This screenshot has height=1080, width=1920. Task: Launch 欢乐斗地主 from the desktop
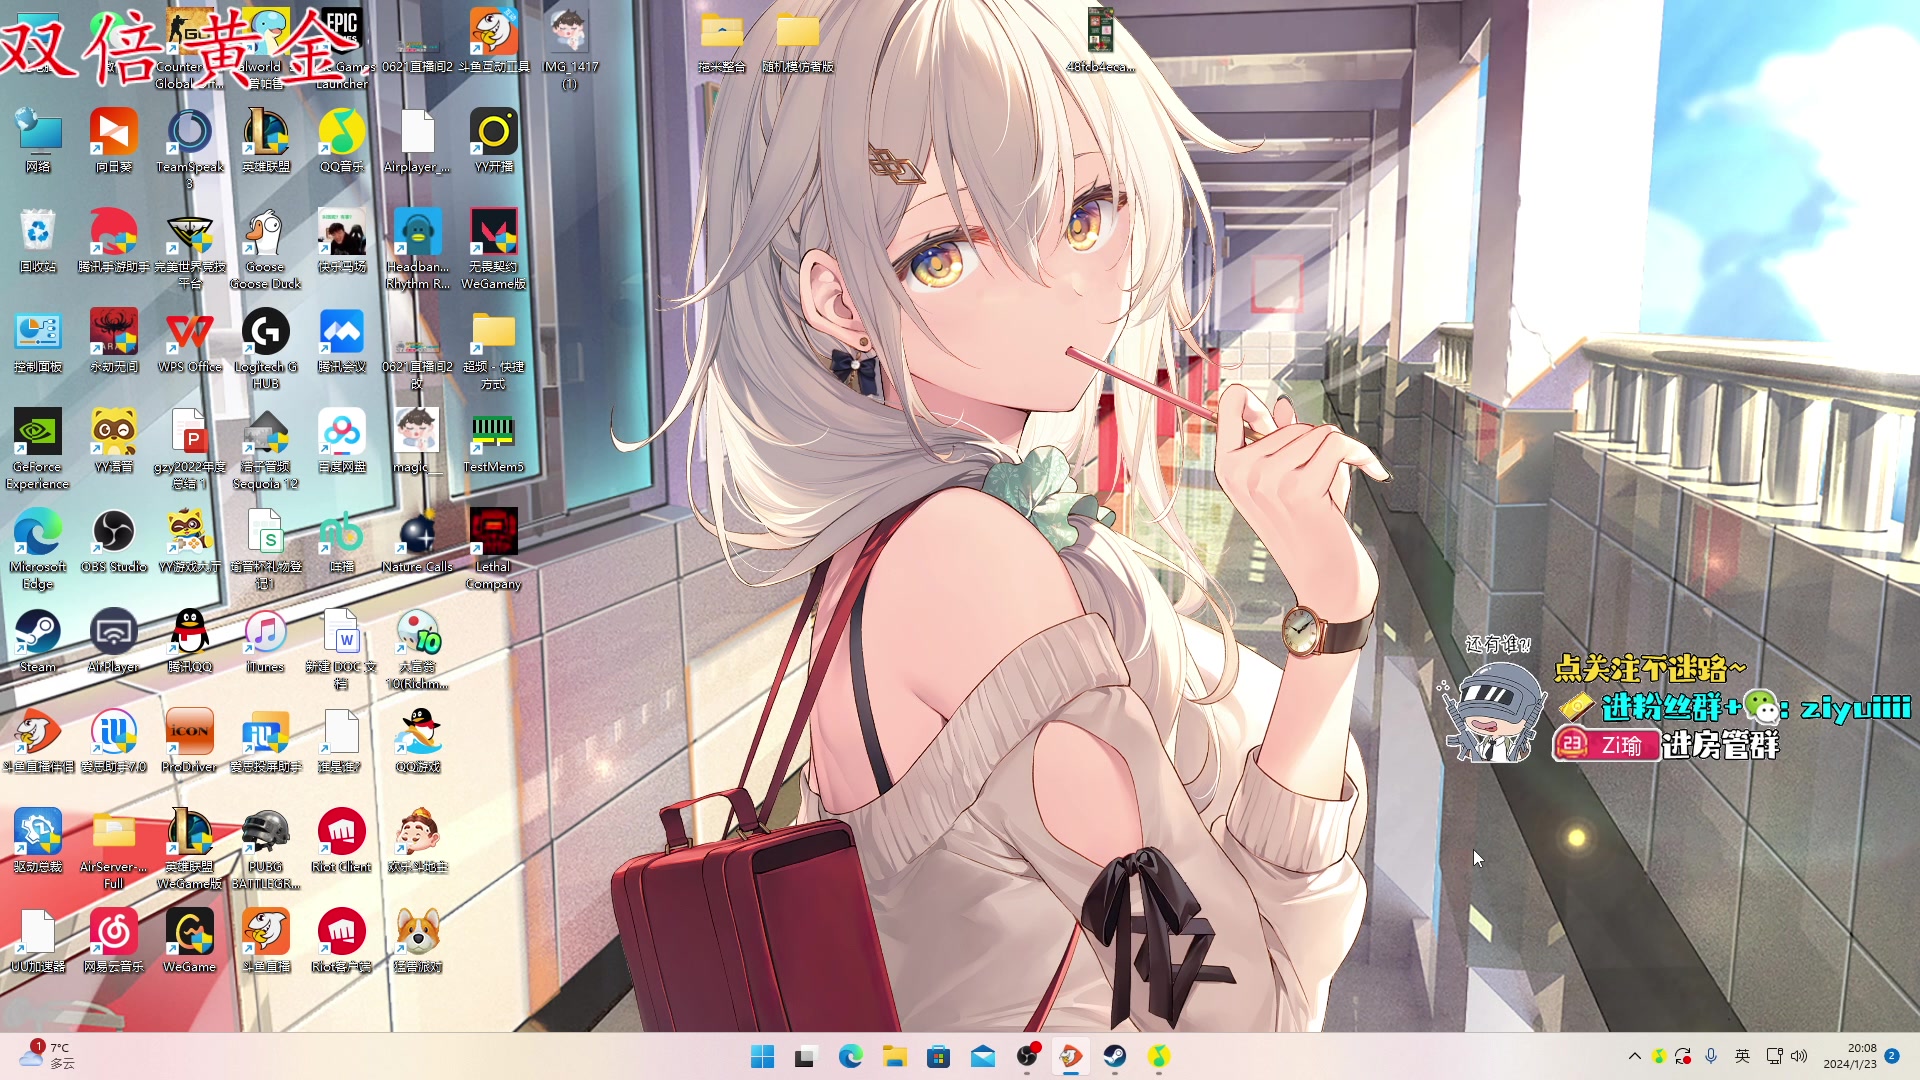click(418, 841)
